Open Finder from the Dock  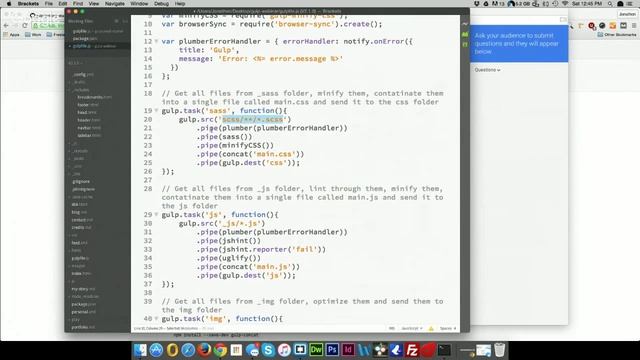coord(140,350)
